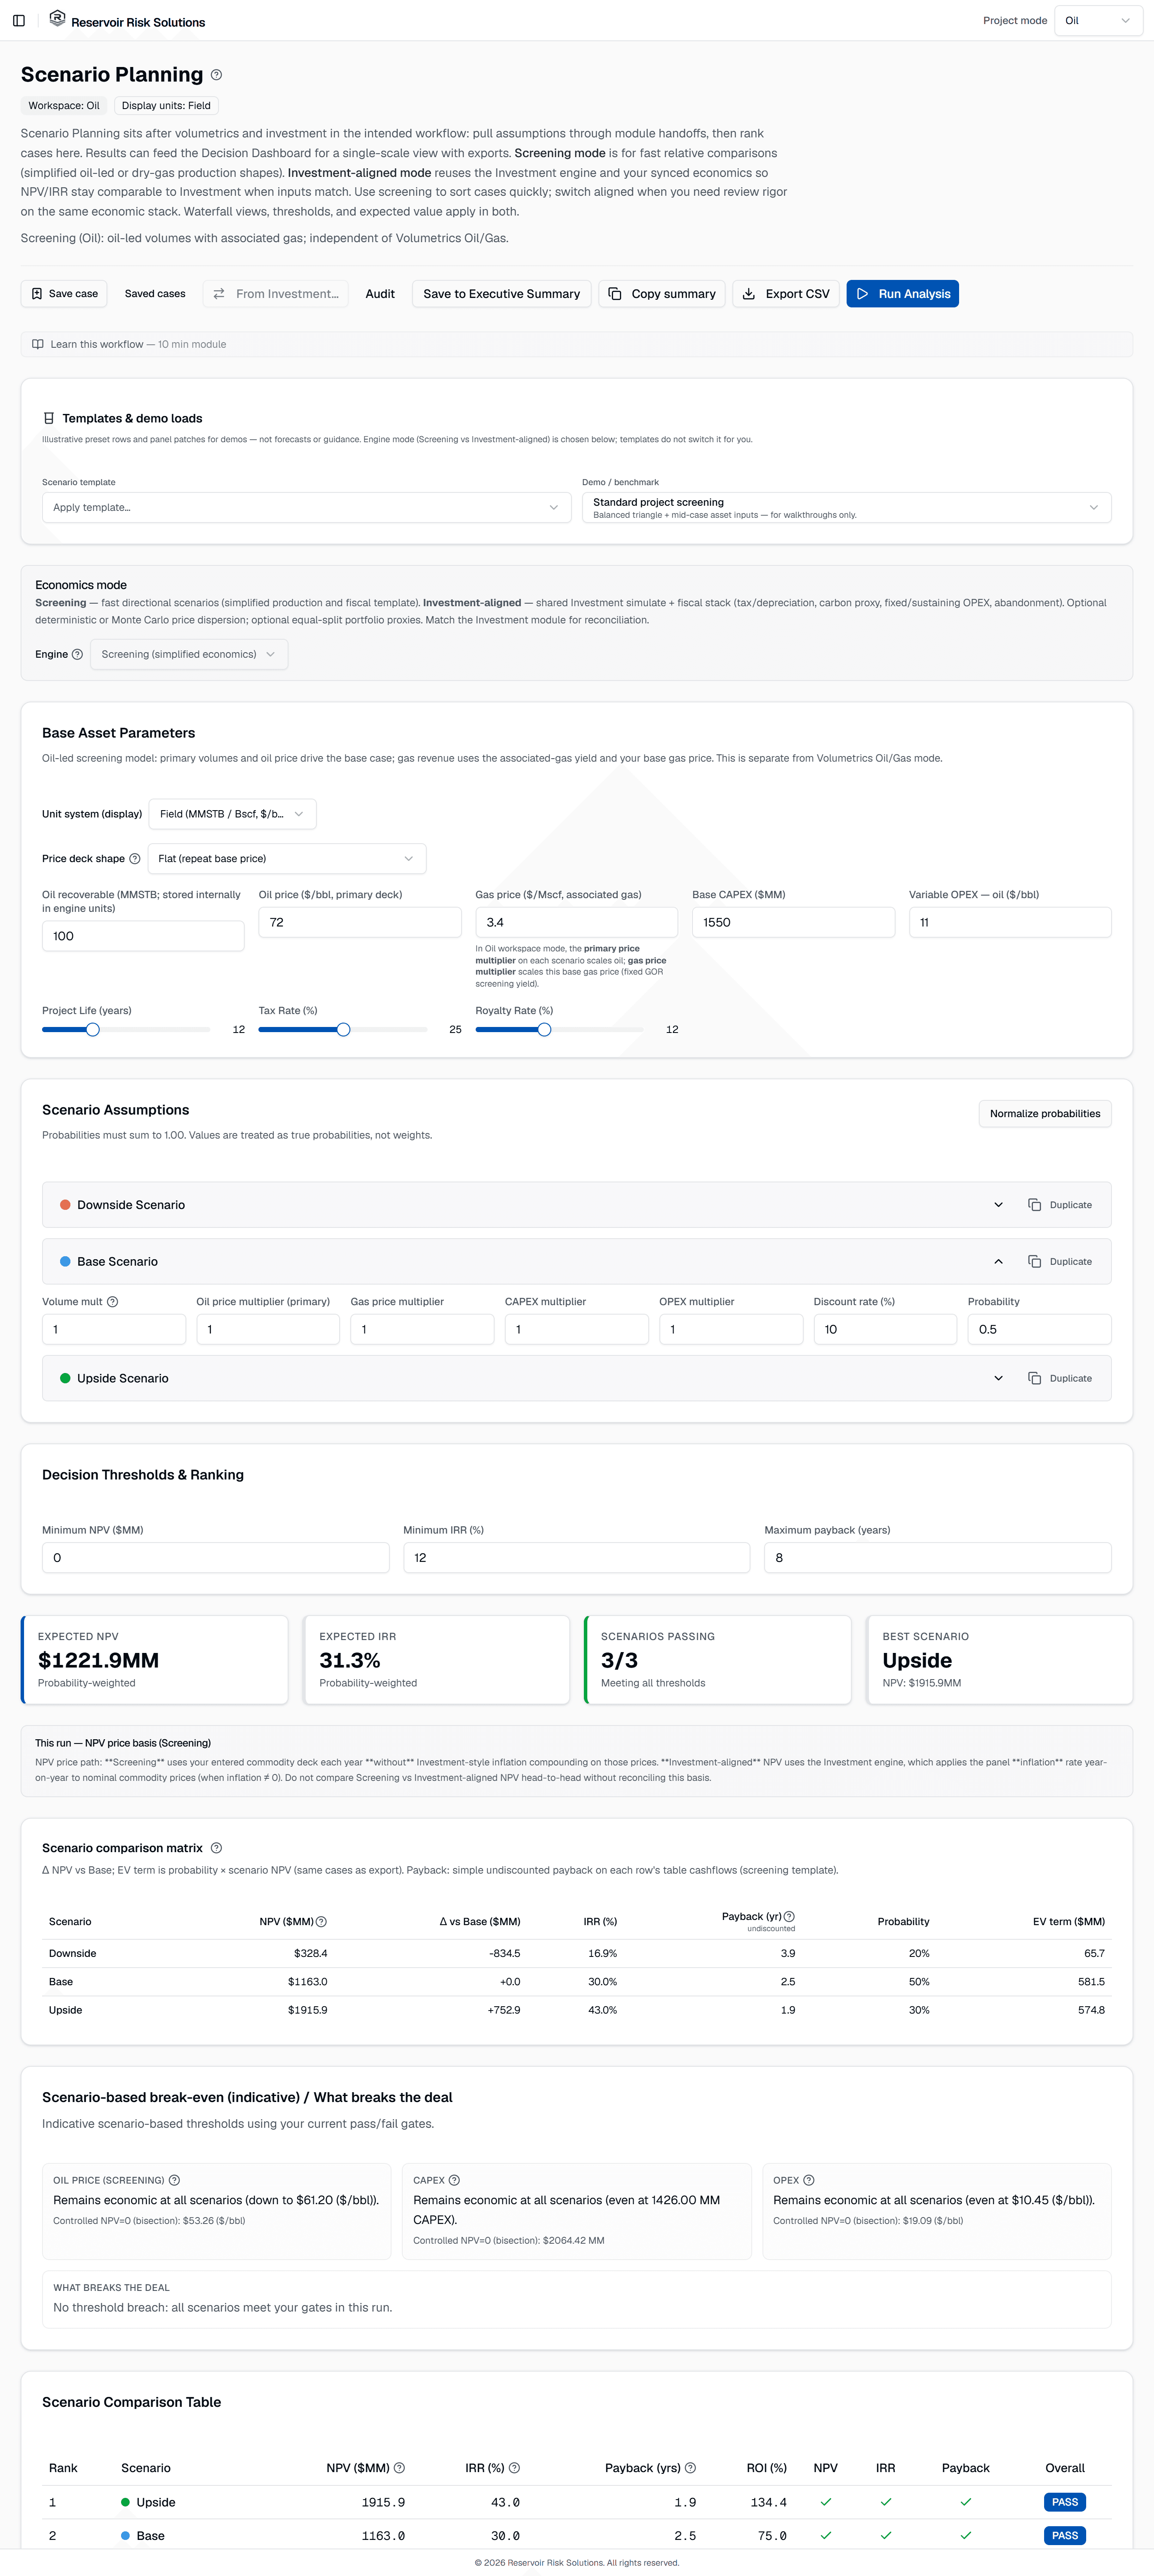Click the Oil recoverable input field
Viewport: 1154px width, 2576px height.
click(x=143, y=936)
